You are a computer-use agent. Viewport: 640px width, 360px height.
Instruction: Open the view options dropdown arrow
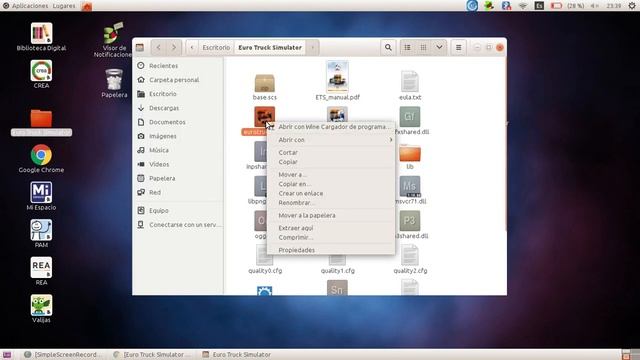tap(439, 47)
